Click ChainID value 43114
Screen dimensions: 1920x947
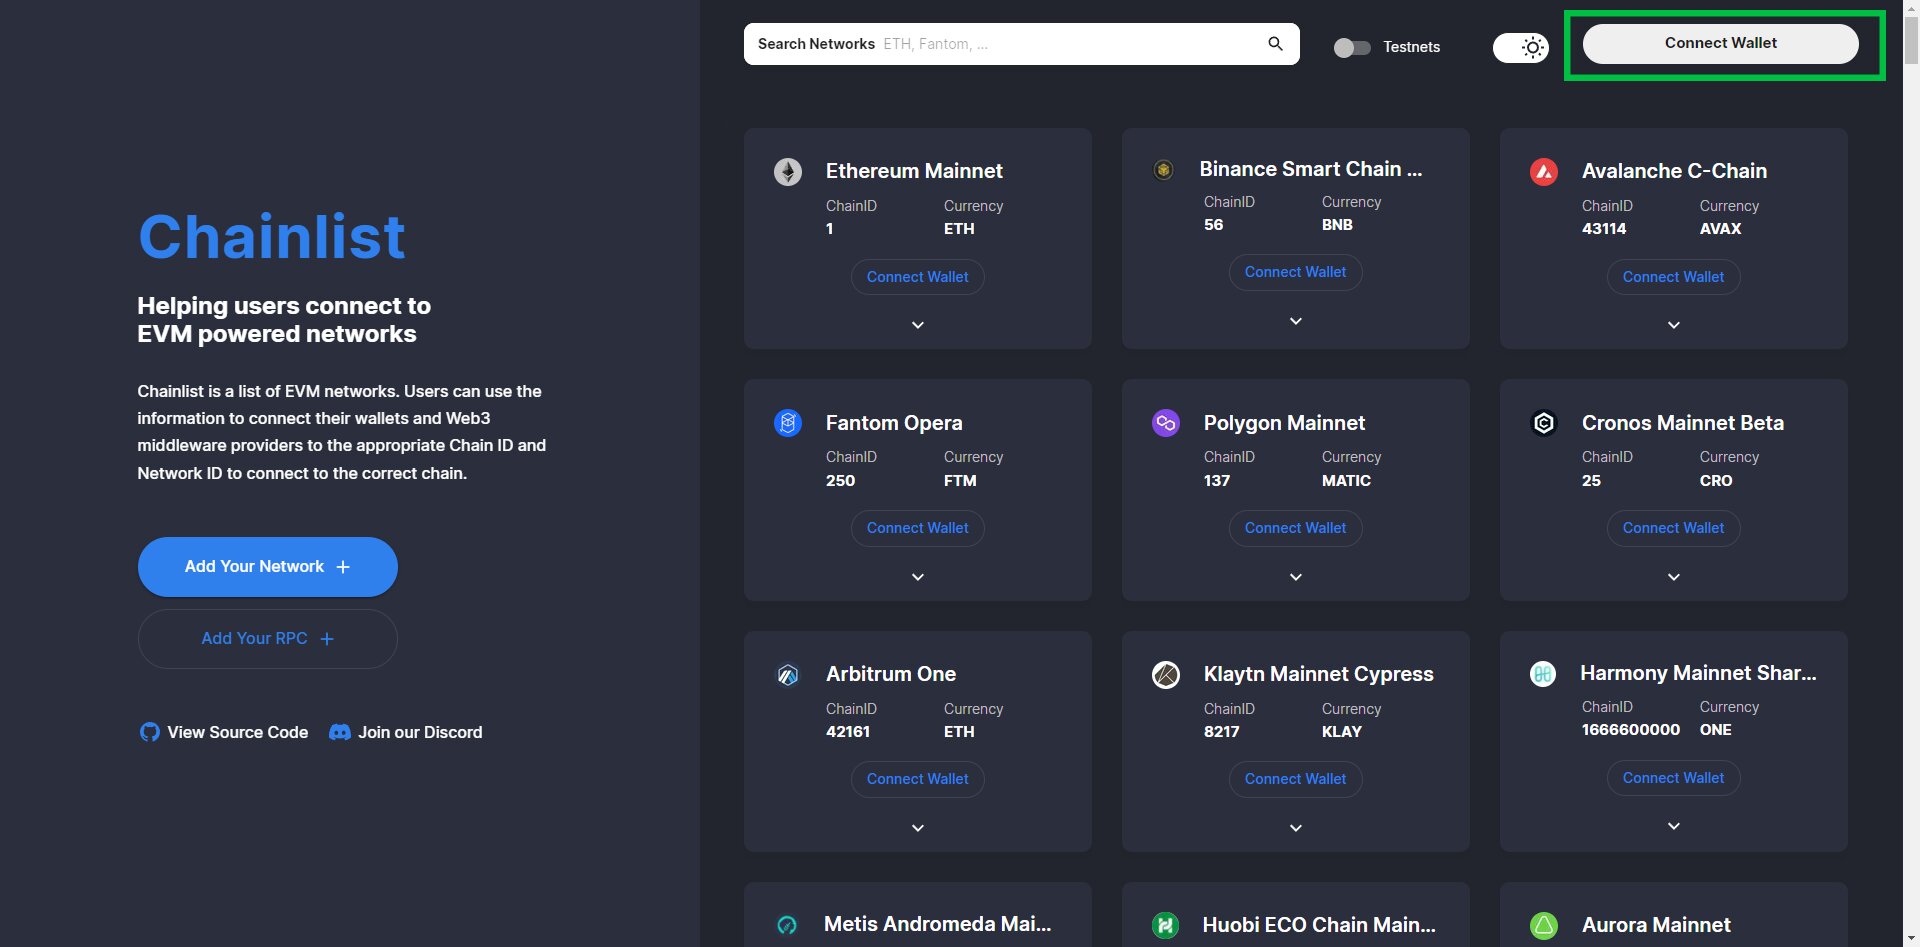pos(1604,229)
